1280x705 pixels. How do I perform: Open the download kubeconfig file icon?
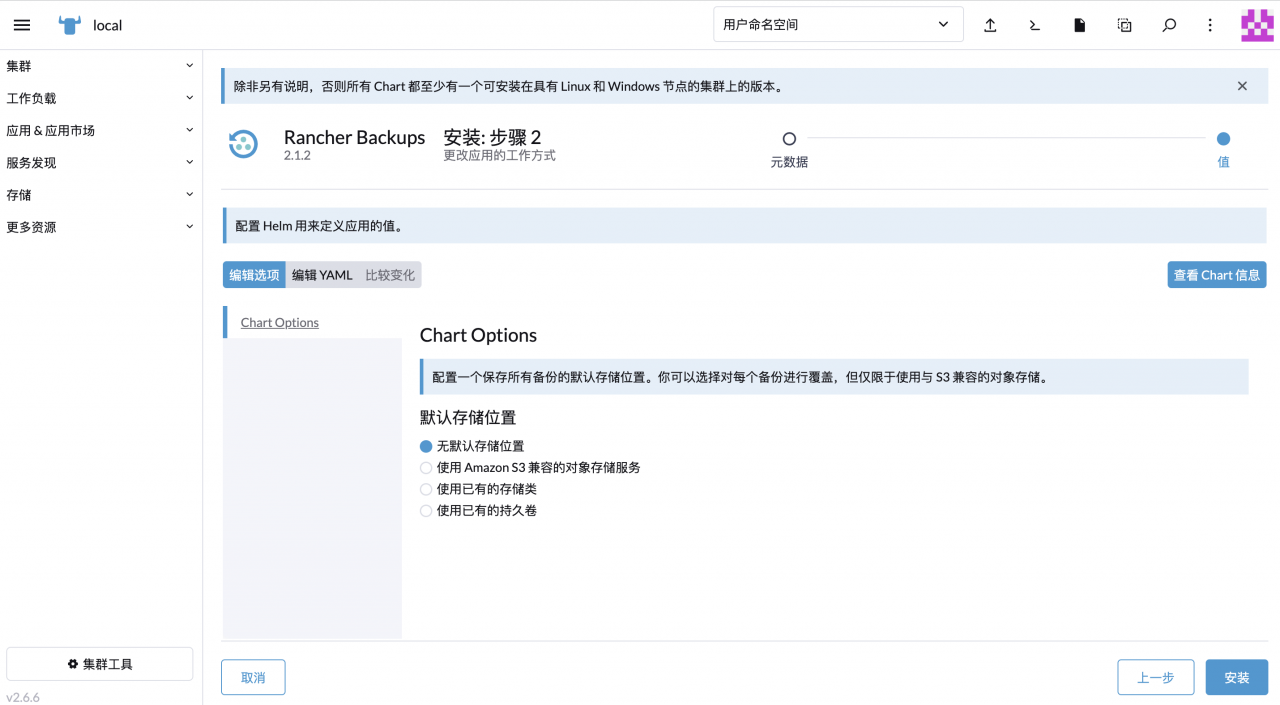1079,24
